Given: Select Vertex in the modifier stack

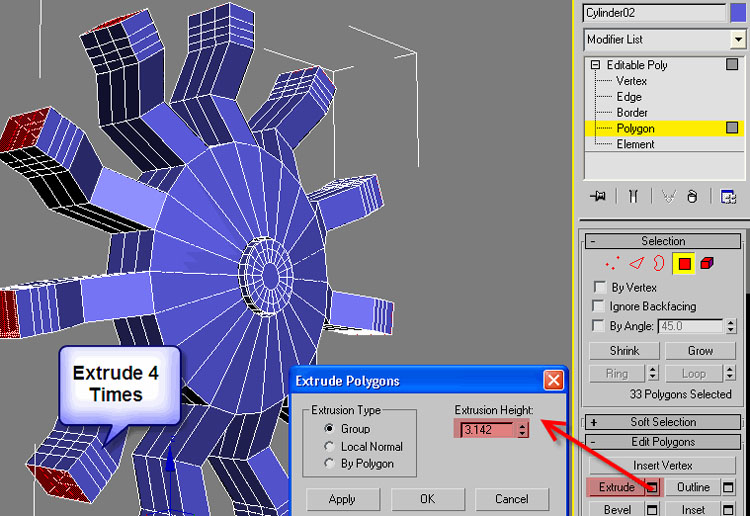Looking at the screenshot, I should click(x=631, y=81).
